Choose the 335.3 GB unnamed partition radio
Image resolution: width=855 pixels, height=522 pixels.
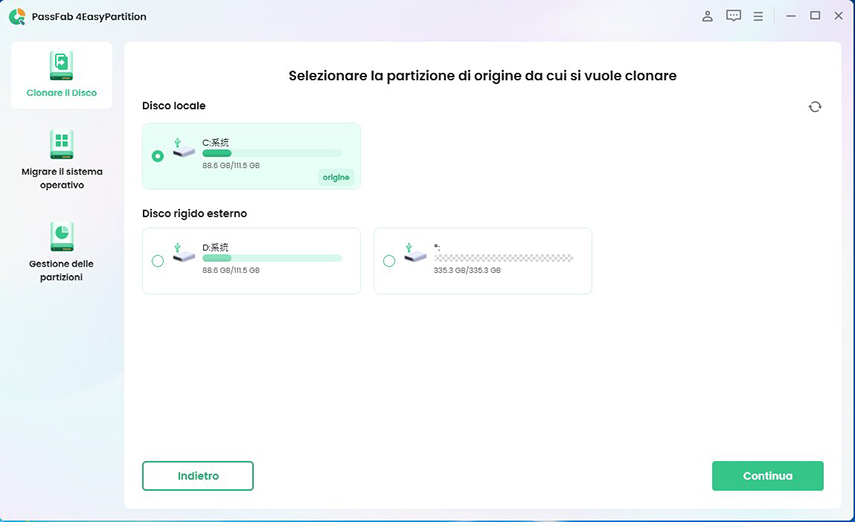coord(389,261)
